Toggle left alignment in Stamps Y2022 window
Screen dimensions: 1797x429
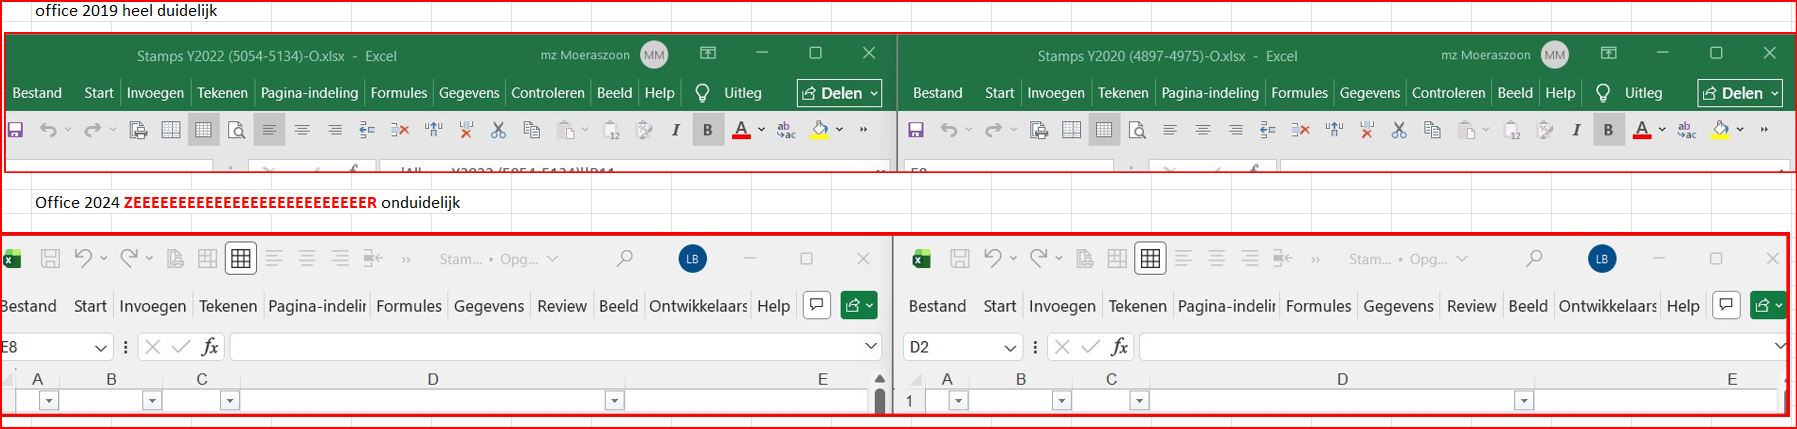tap(268, 130)
